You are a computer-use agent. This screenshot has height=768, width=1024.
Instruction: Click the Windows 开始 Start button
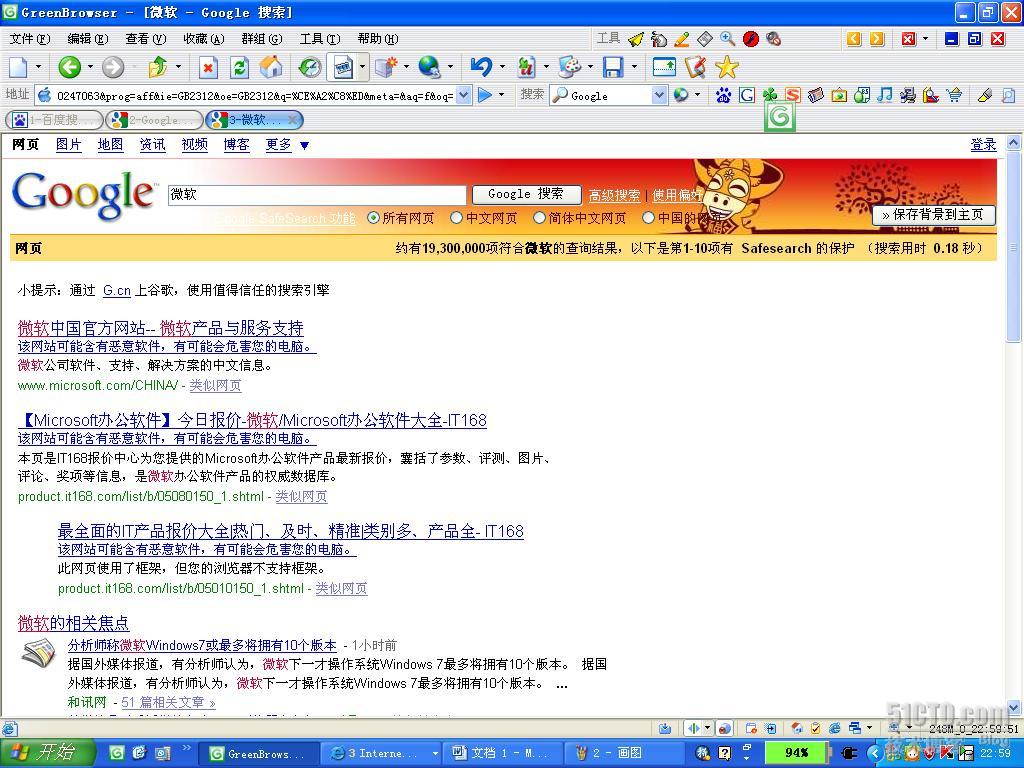[x=46, y=752]
